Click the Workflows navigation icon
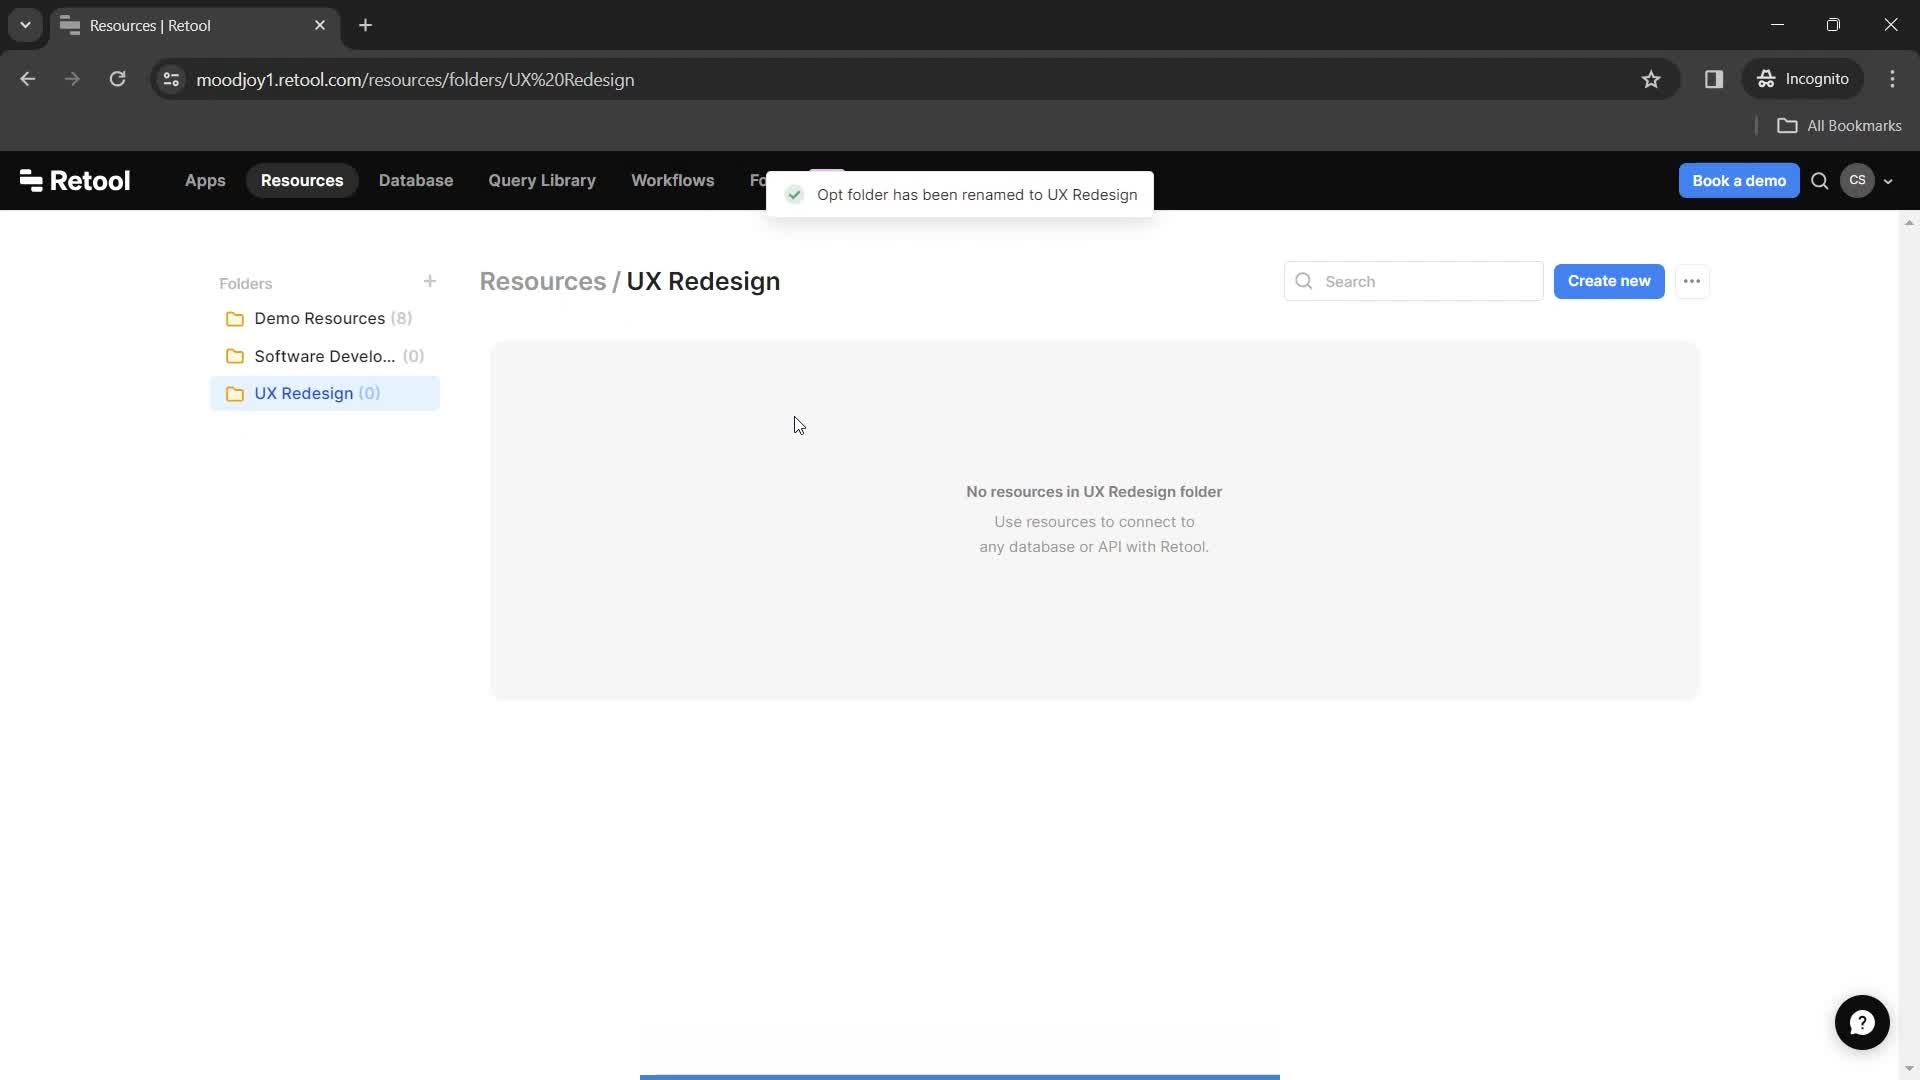Image resolution: width=1920 pixels, height=1080 pixels. (x=674, y=181)
